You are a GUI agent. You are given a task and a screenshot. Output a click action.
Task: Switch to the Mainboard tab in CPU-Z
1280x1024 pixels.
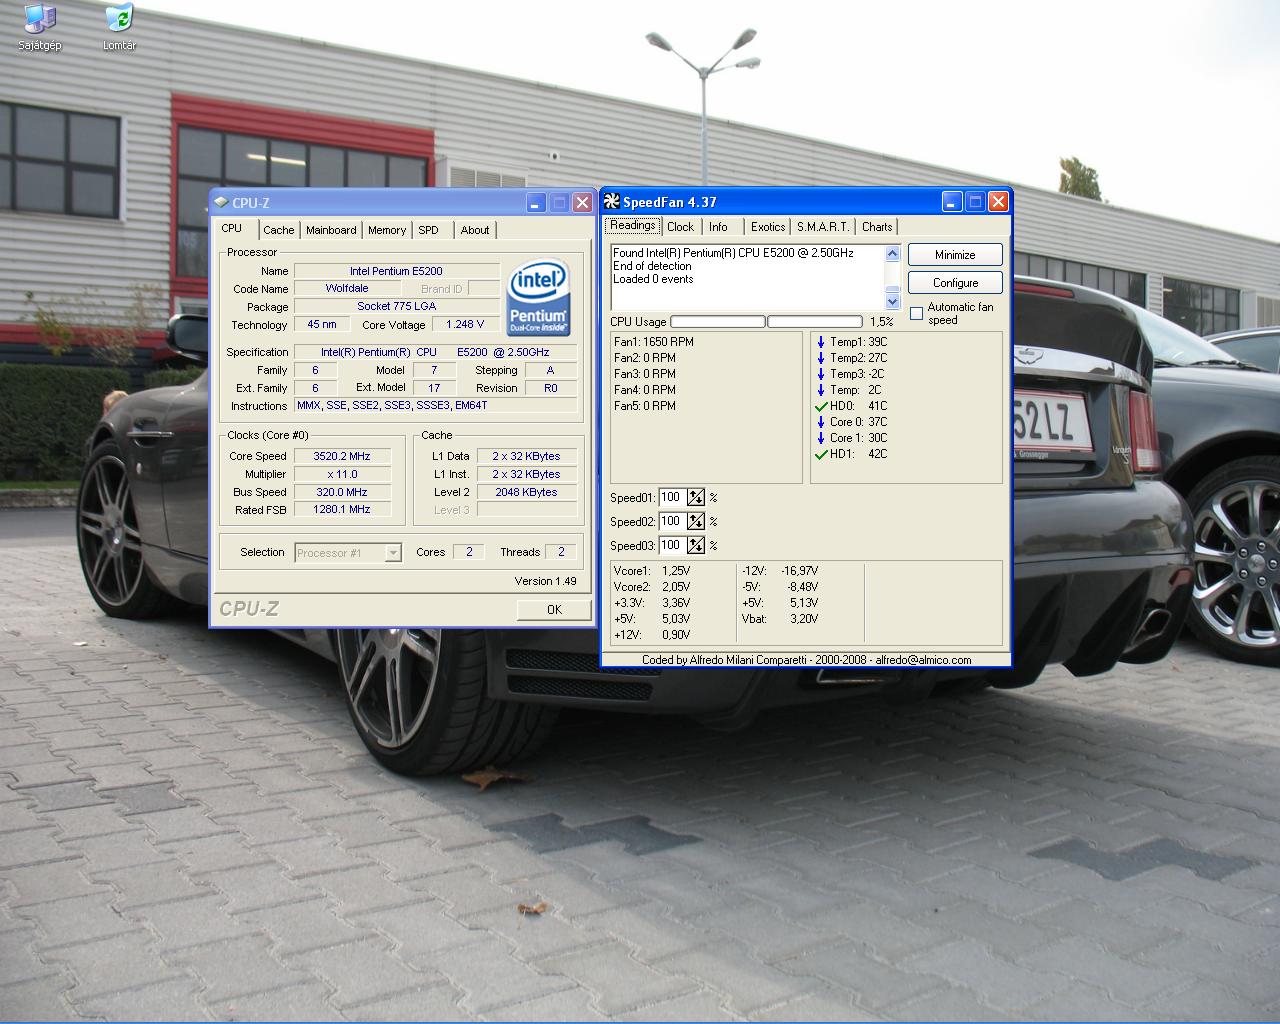331,230
